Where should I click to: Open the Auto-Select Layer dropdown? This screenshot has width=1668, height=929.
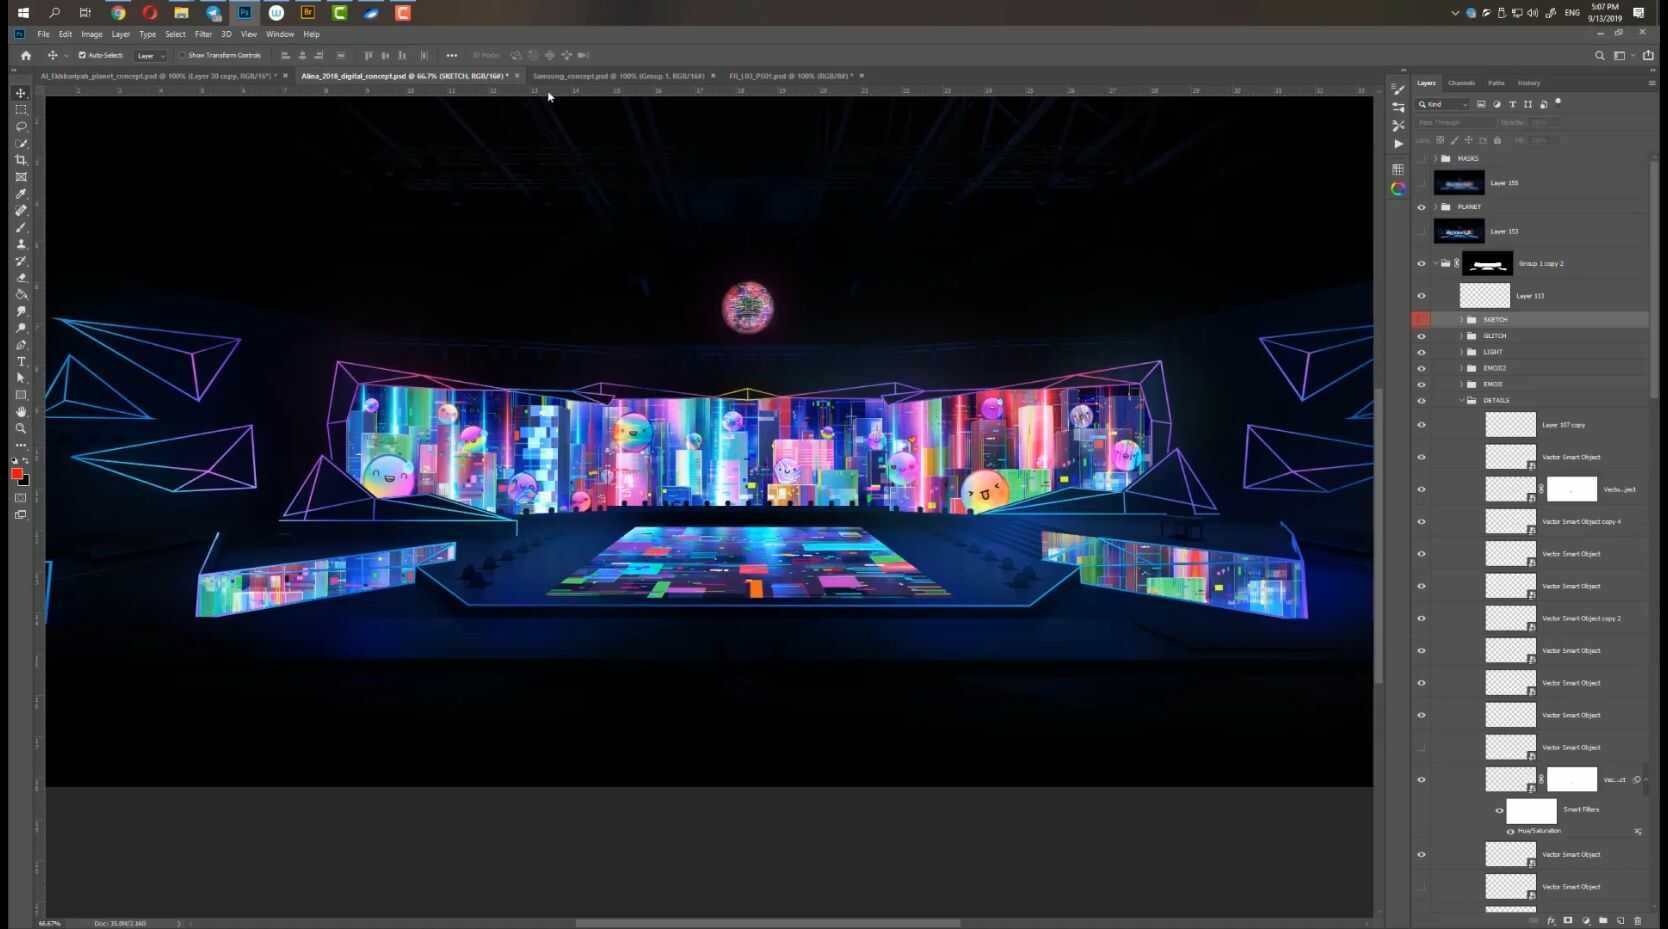pos(151,55)
